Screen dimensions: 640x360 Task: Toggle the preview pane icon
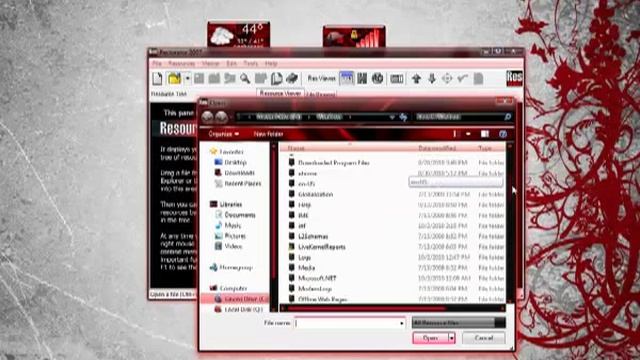click(485, 134)
